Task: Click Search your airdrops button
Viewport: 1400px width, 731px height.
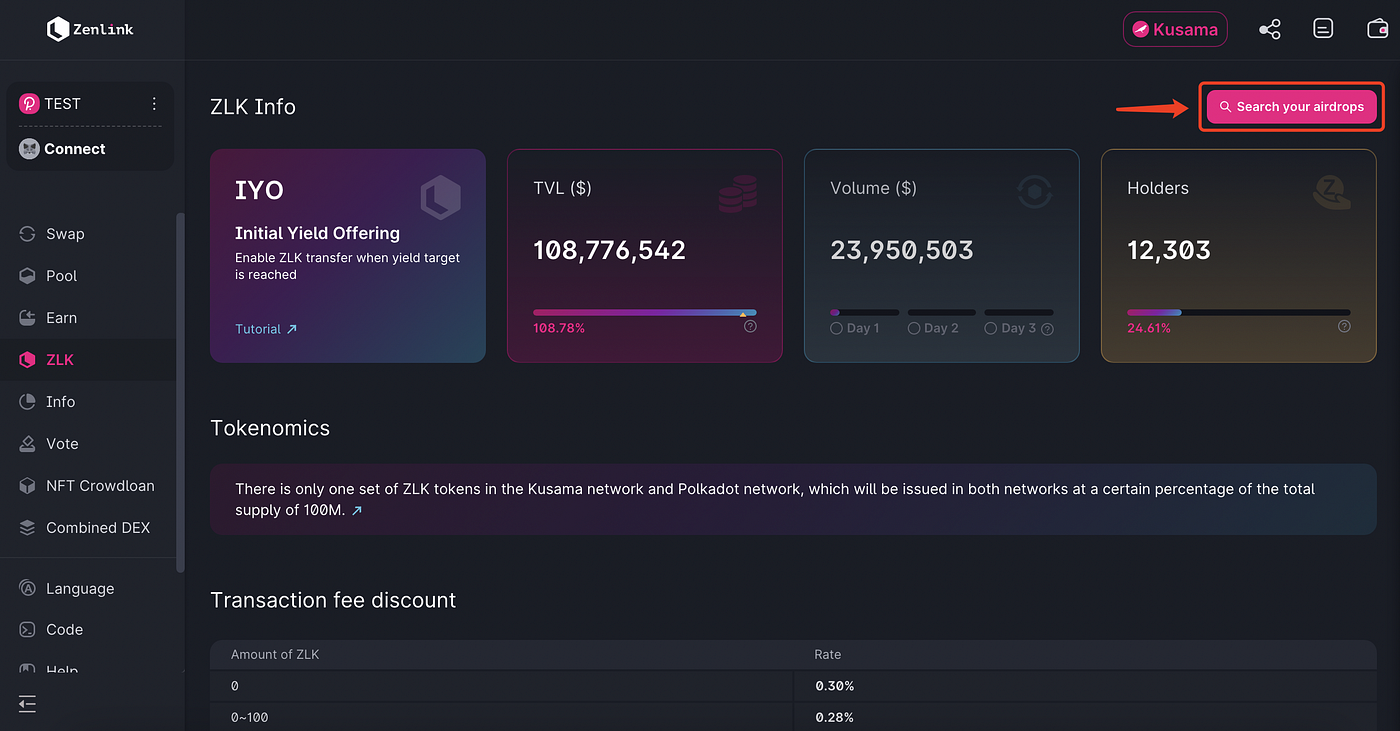Action: [x=1291, y=107]
